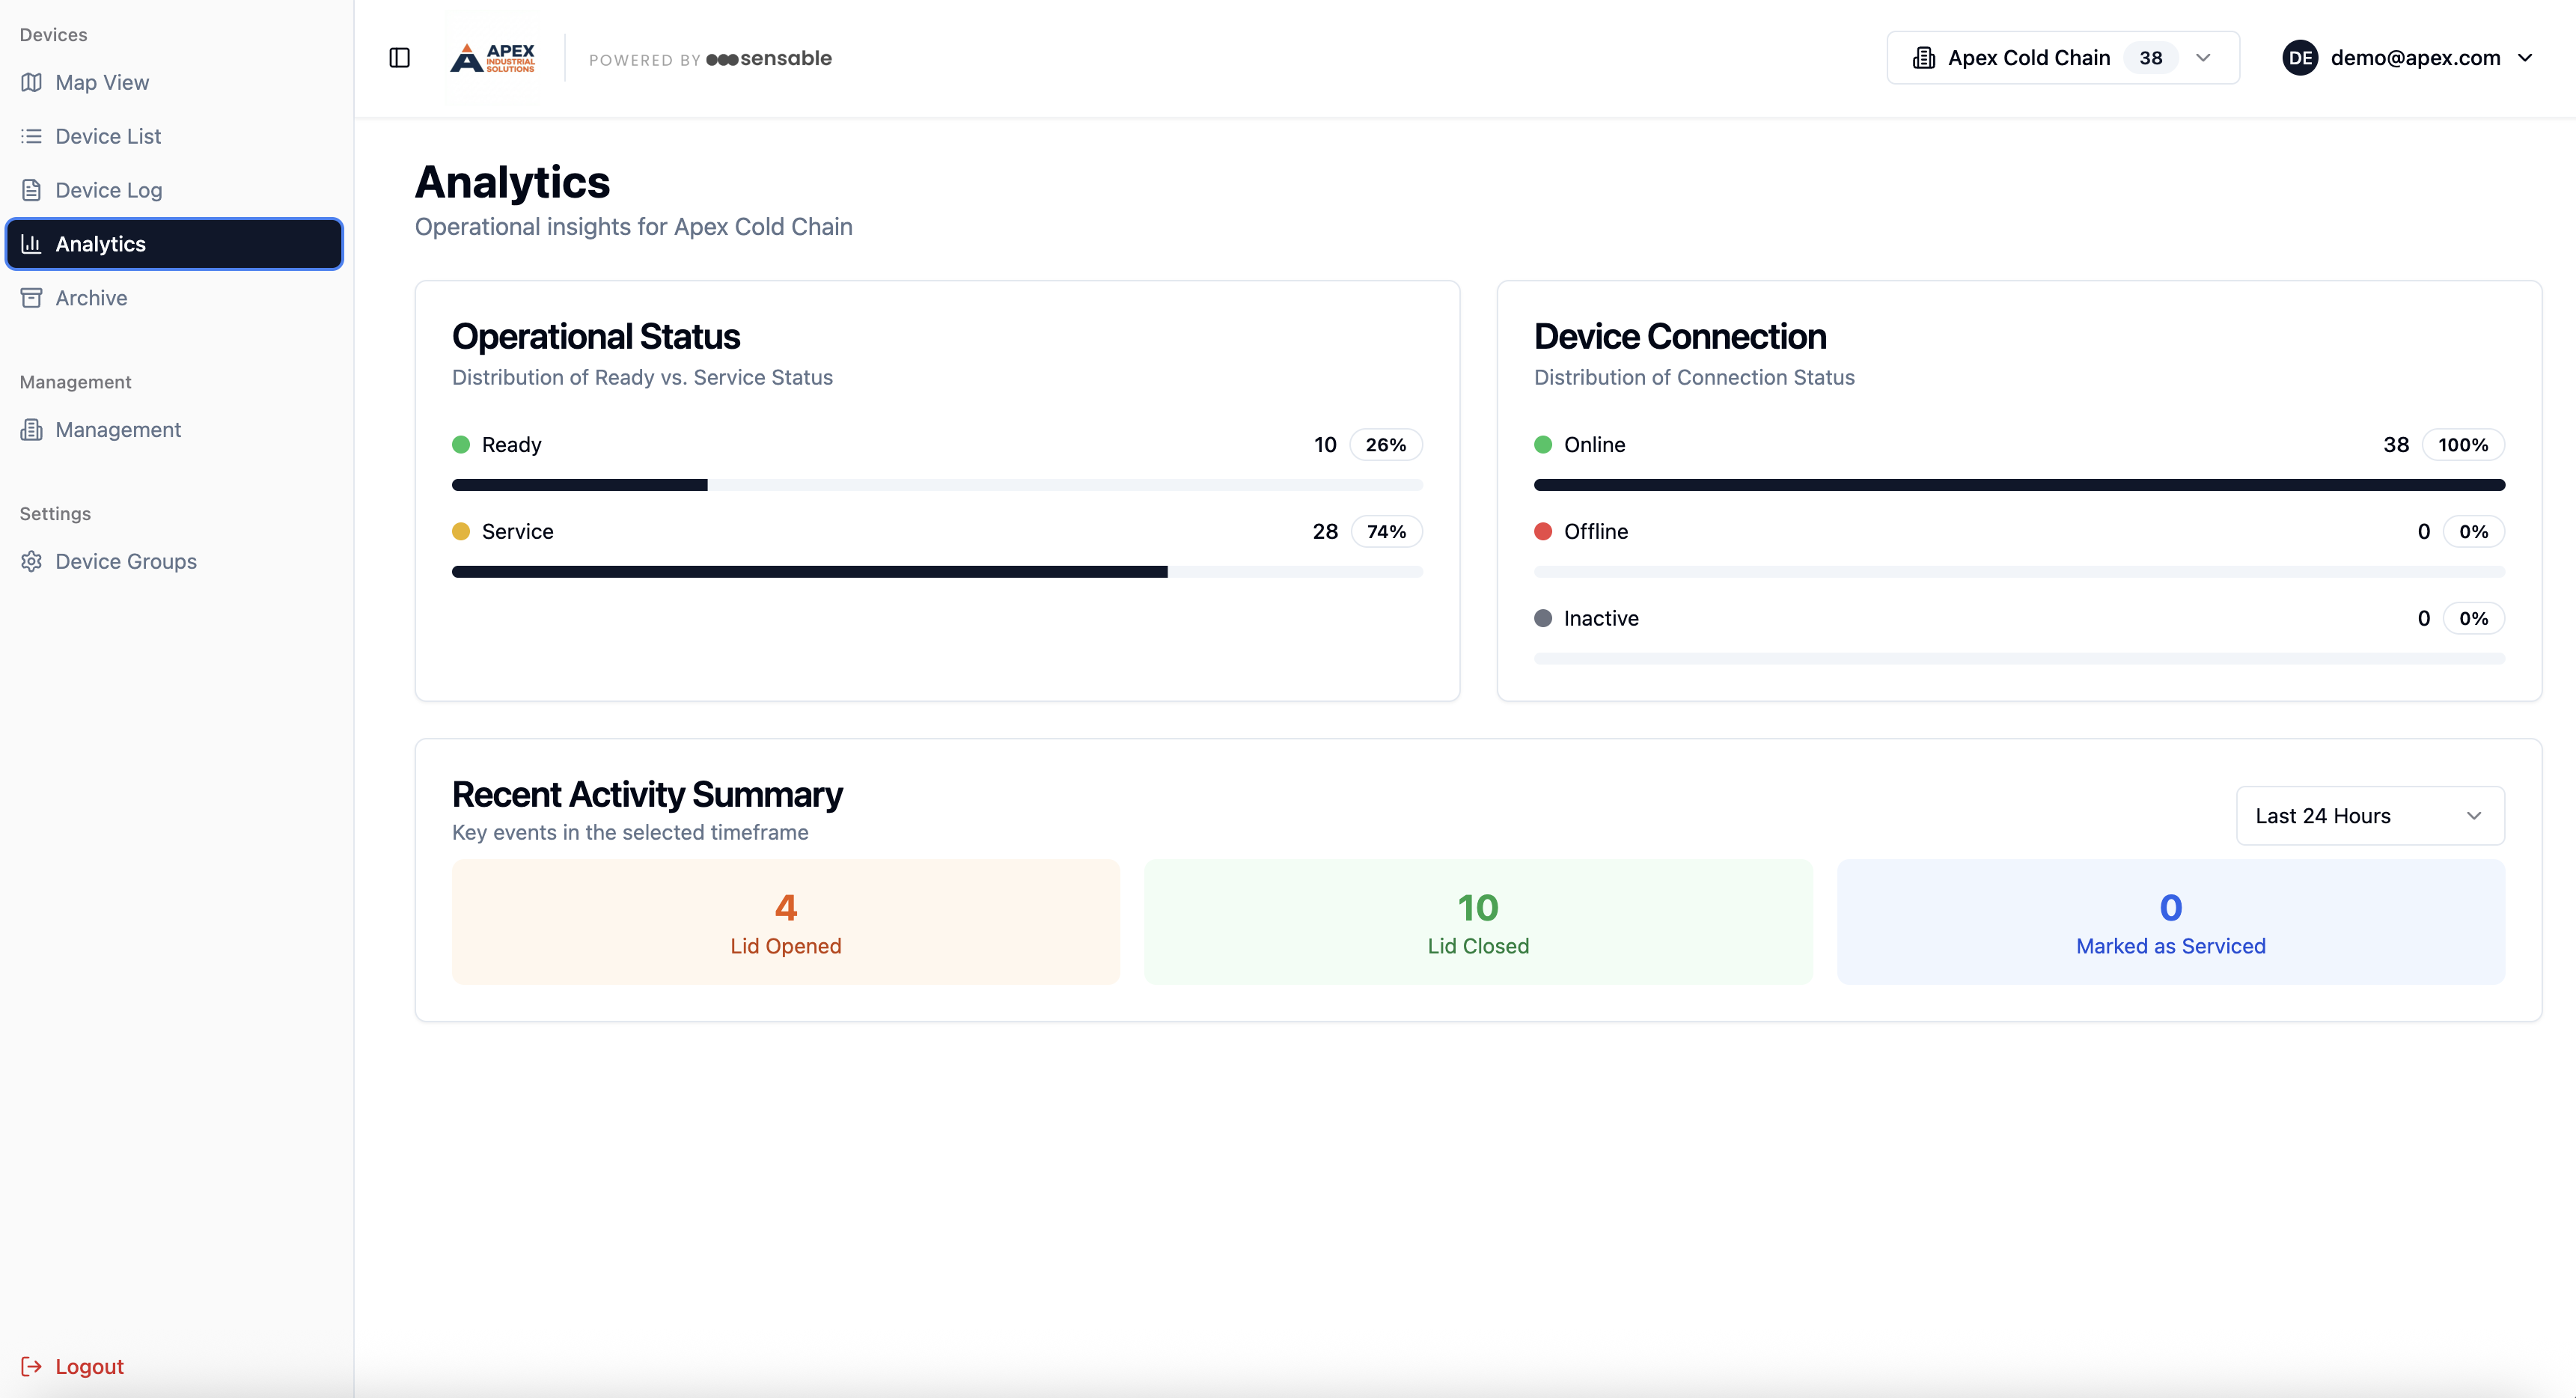Click the powered by Sensable link
Viewport: 2576px width, 1398px height.
710,59
